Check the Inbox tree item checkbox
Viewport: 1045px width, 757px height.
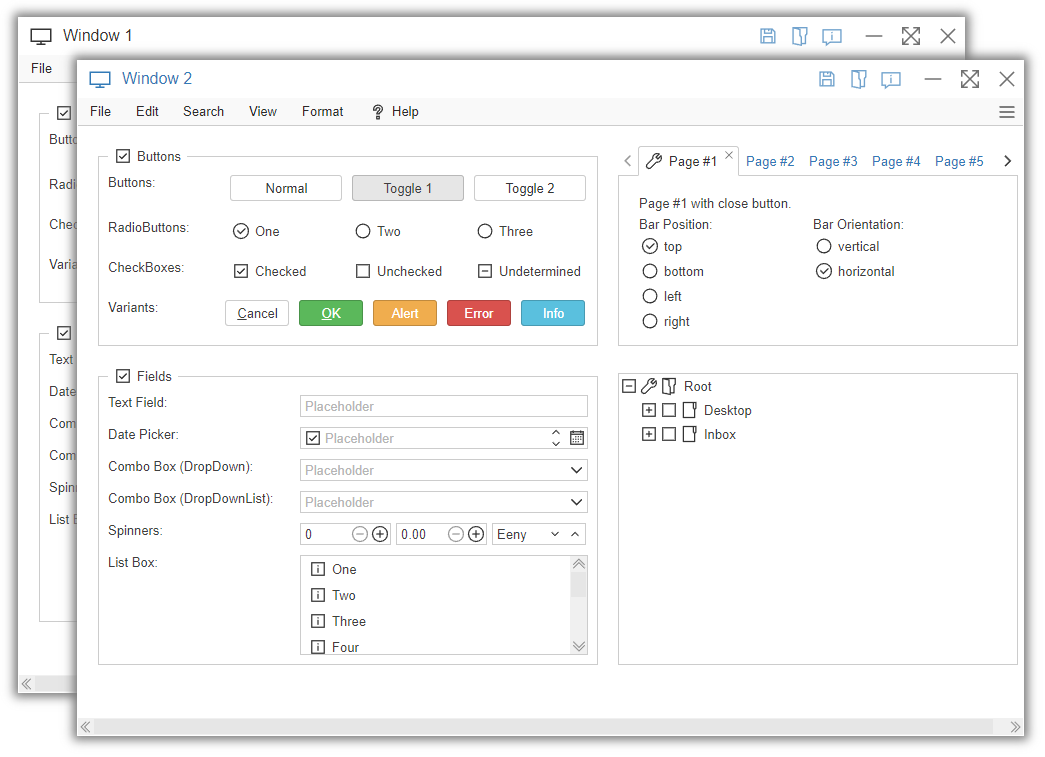(669, 434)
